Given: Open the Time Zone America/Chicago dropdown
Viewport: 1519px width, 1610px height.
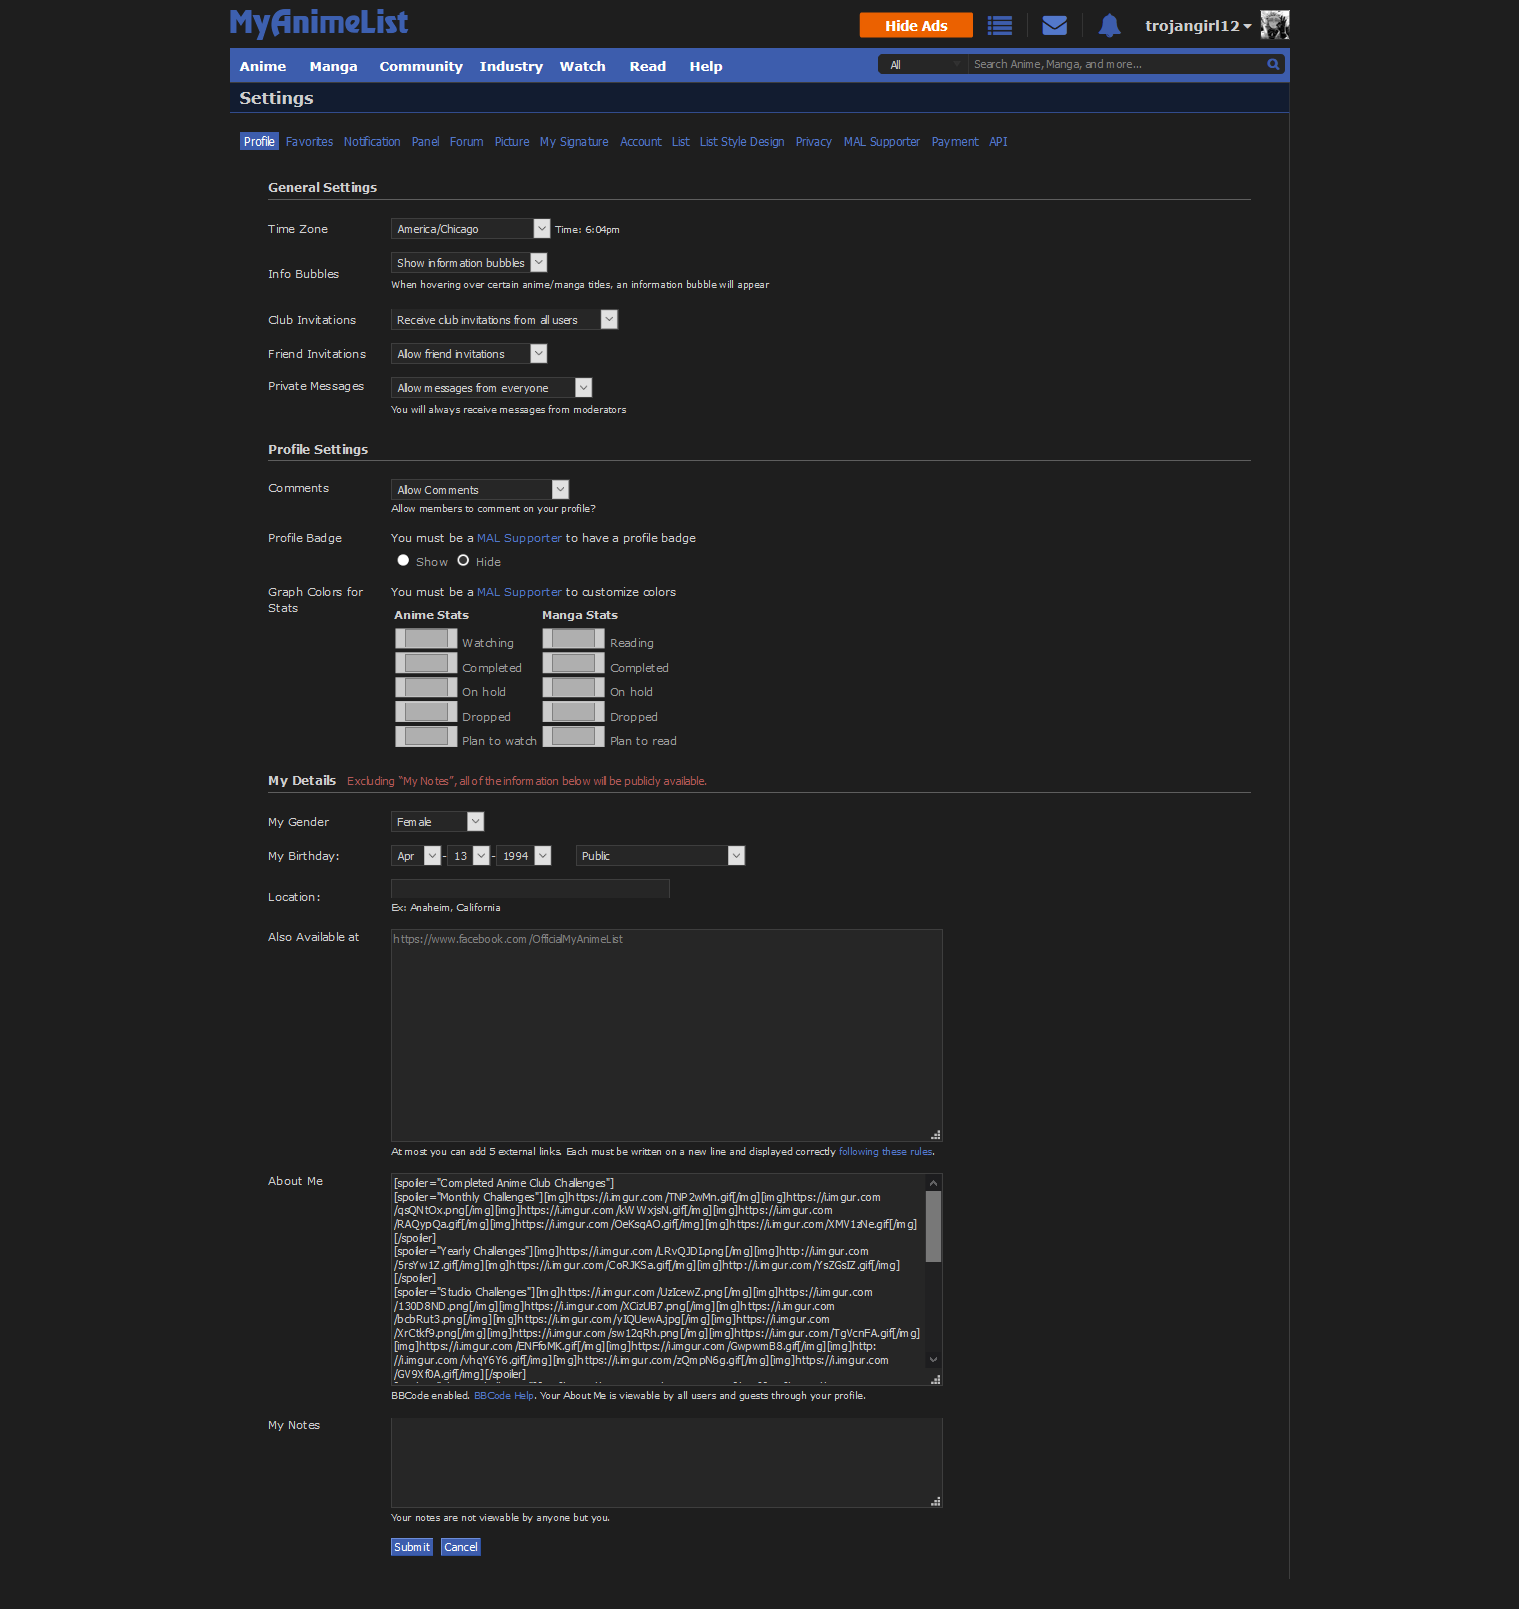Looking at the screenshot, I should coord(470,229).
